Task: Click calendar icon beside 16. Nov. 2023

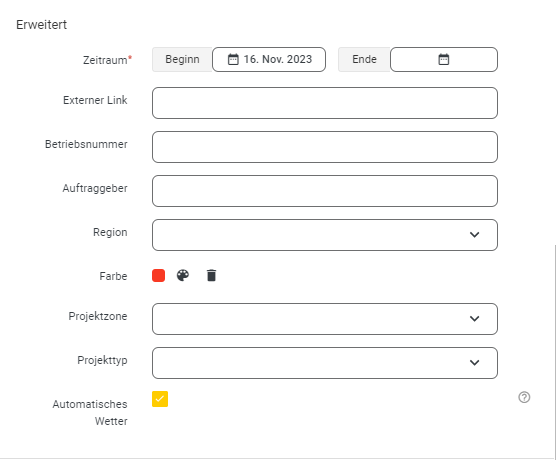Action: coord(233,59)
